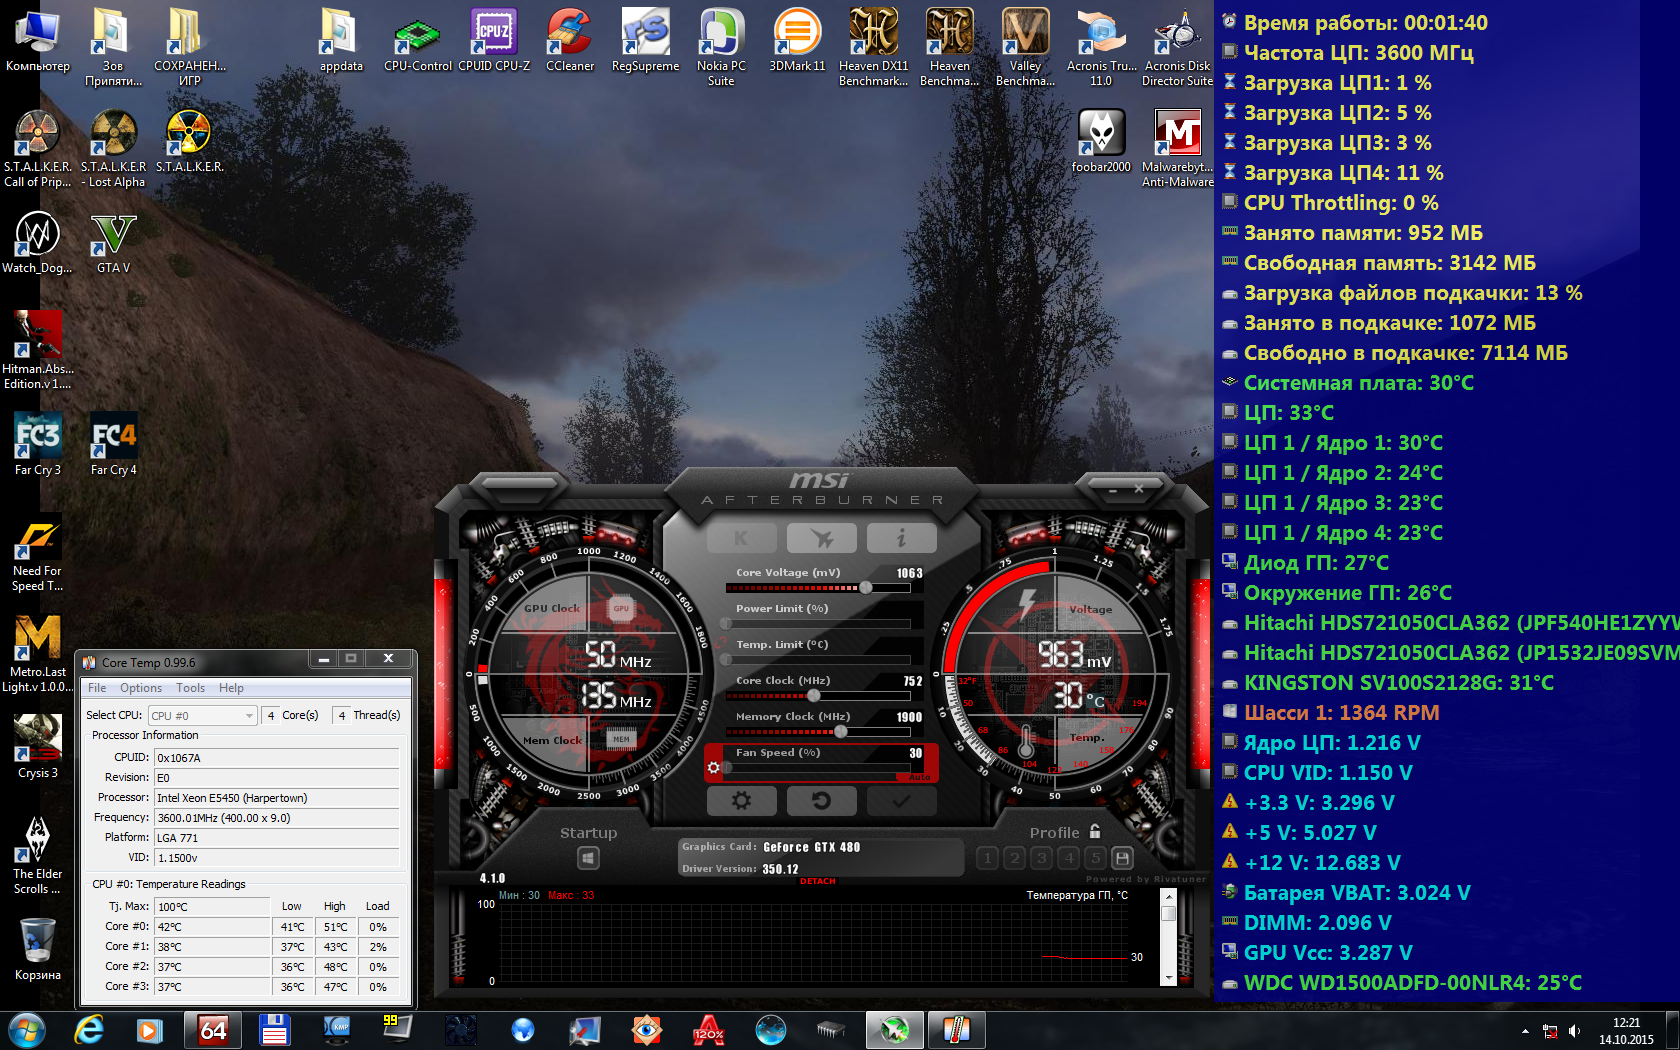This screenshot has height=1050, width=1680.
Task: Select Afterburner profile slot 1
Action: [x=988, y=858]
